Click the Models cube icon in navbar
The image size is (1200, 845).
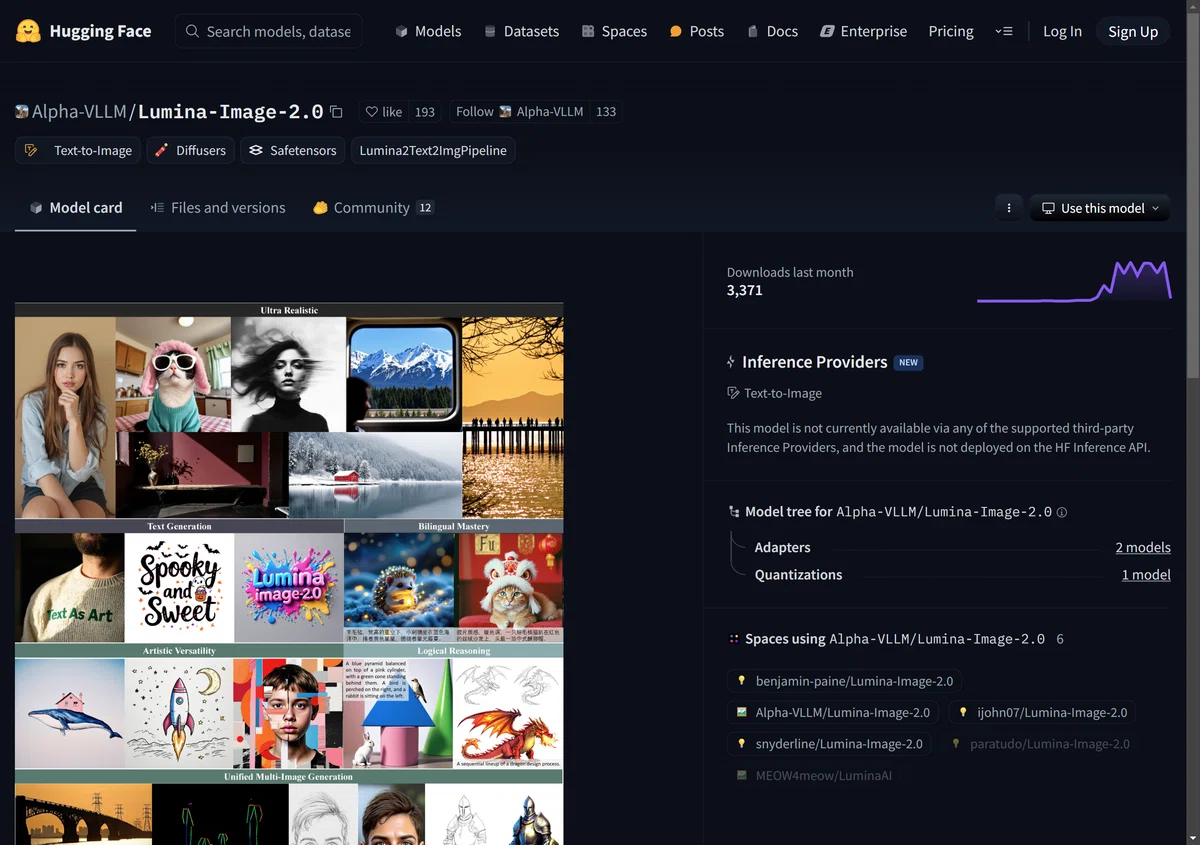click(x=402, y=31)
